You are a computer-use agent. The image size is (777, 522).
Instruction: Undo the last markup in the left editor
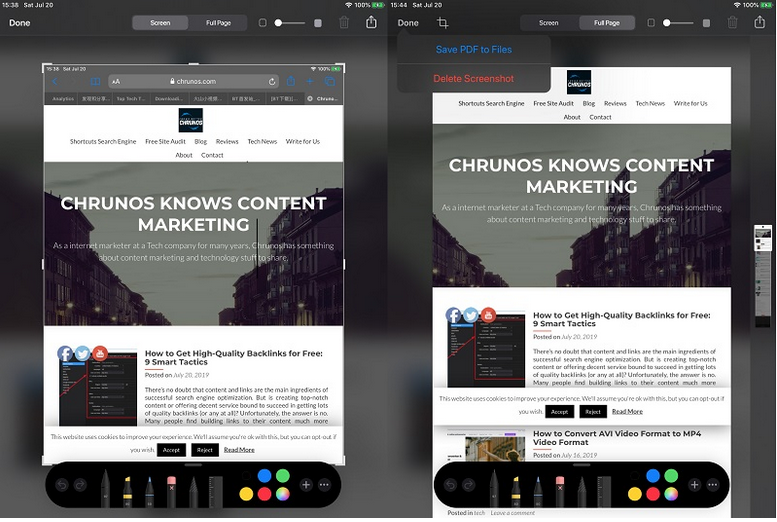pyautogui.click(x=62, y=484)
